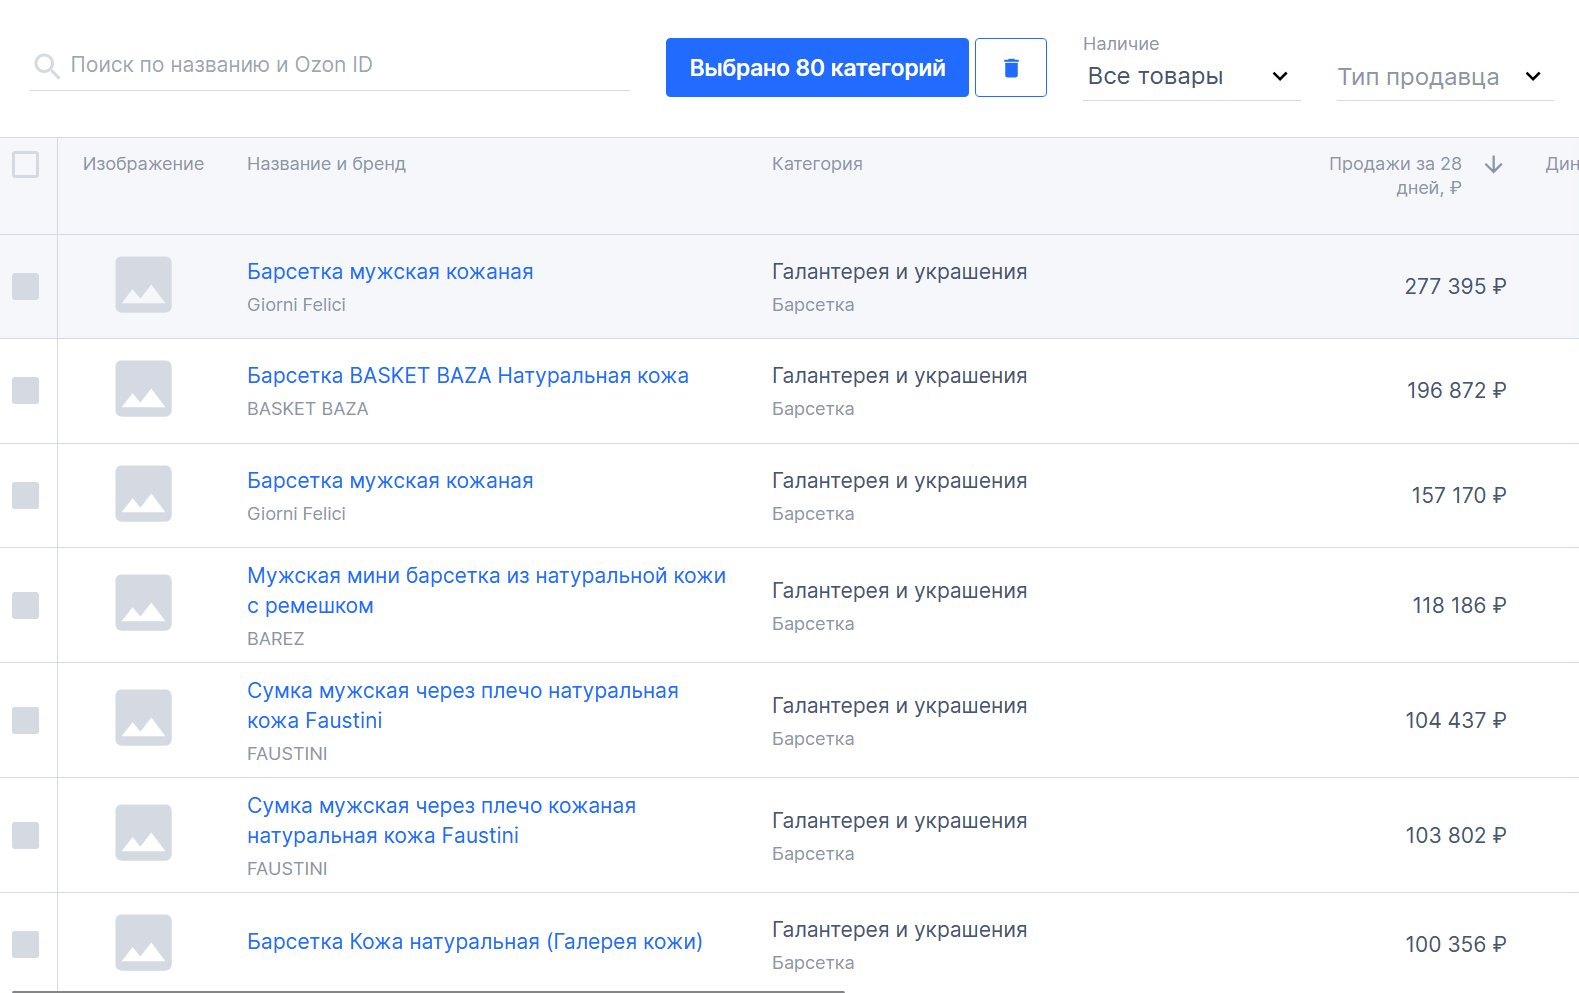Image resolution: width=1579 pixels, height=993 pixels.
Task: Open image thumbnail for Галерея кожи row
Action: click(x=143, y=943)
